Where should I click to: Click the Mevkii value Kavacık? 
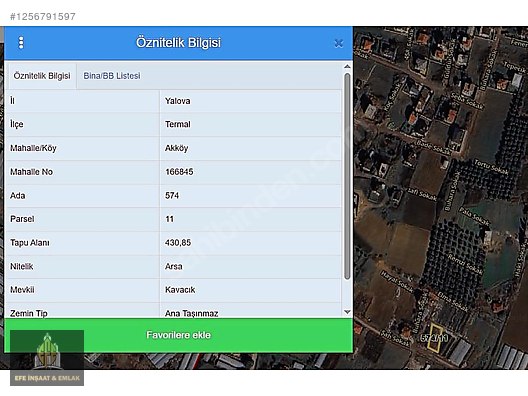tap(180, 290)
